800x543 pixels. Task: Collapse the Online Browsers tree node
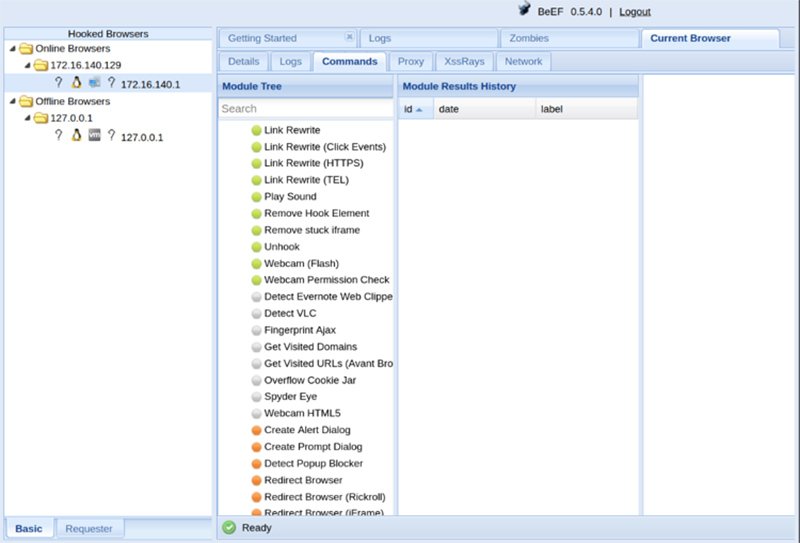13,48
